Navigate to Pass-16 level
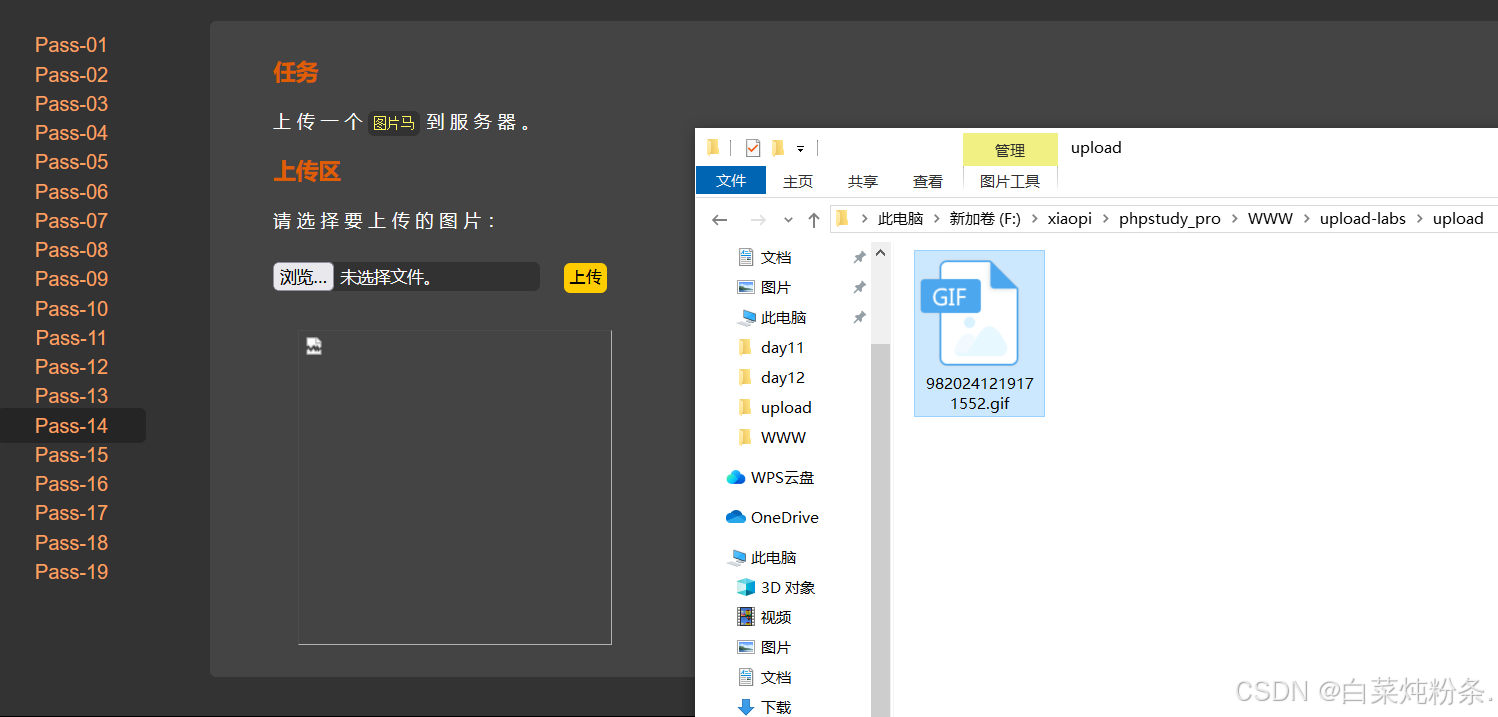The width and height of the screenshot is (1498, 717). tap(71, 484)
